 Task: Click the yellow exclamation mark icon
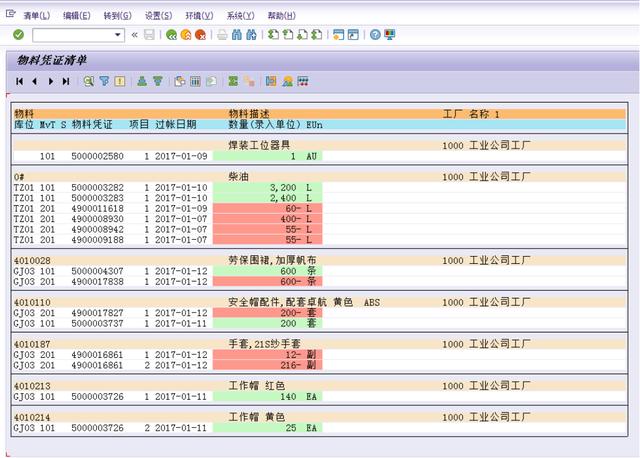120,81
